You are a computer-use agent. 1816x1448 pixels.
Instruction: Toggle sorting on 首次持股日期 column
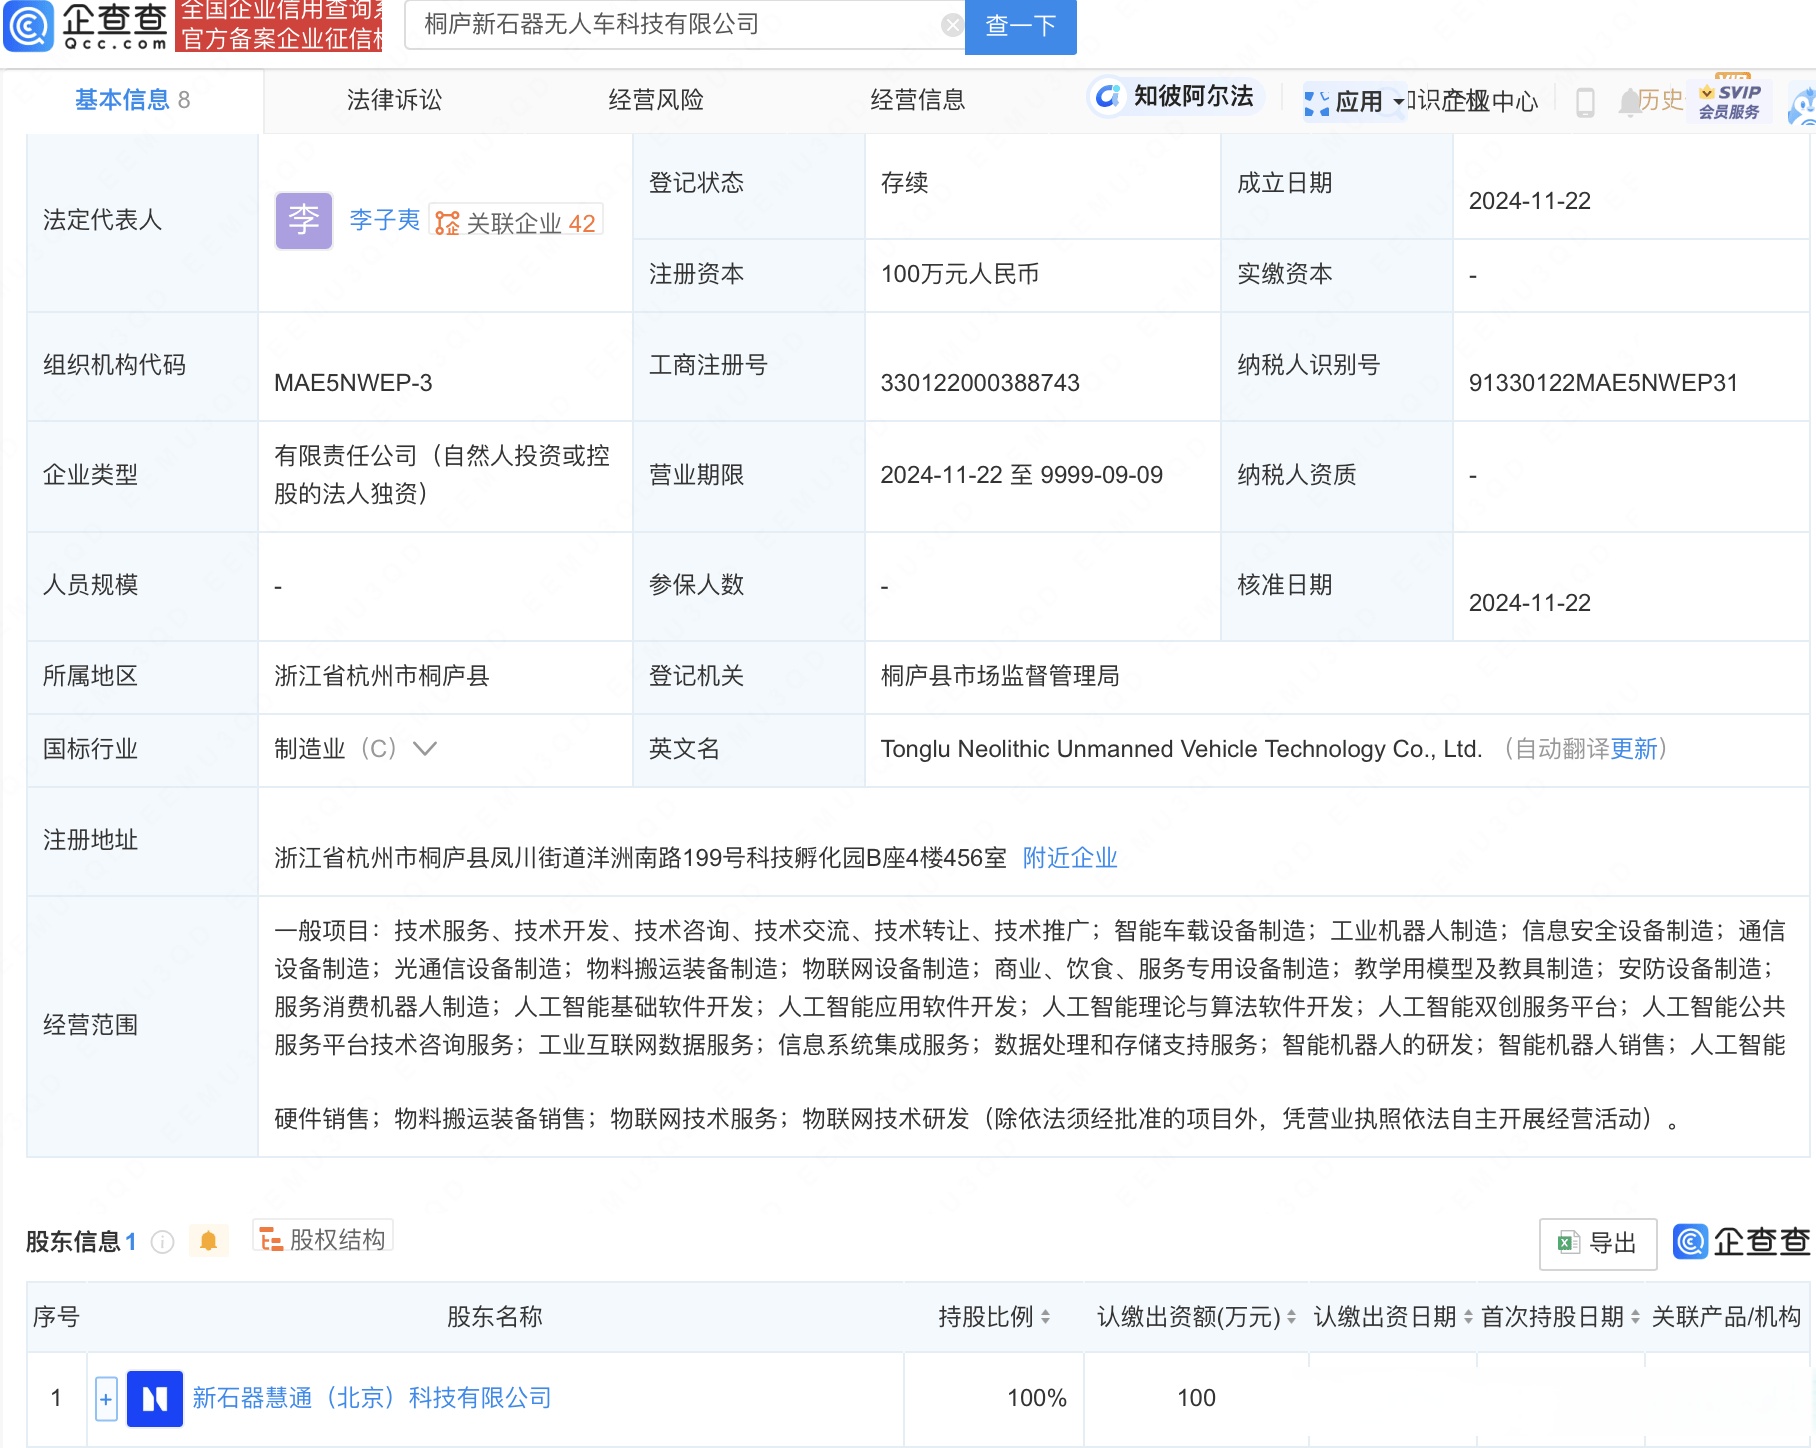click(x=1634, y=1317)
